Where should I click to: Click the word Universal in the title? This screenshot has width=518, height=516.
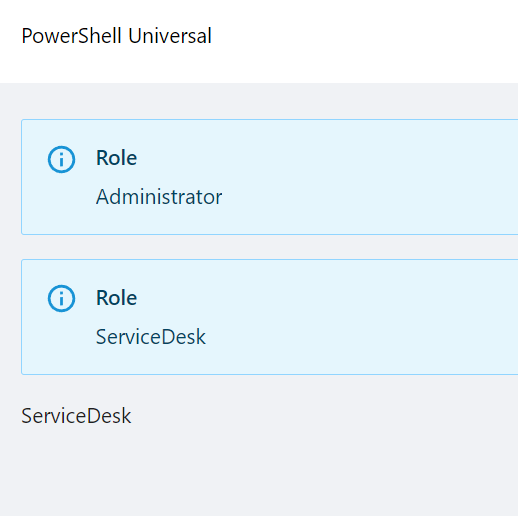point(170,36)
